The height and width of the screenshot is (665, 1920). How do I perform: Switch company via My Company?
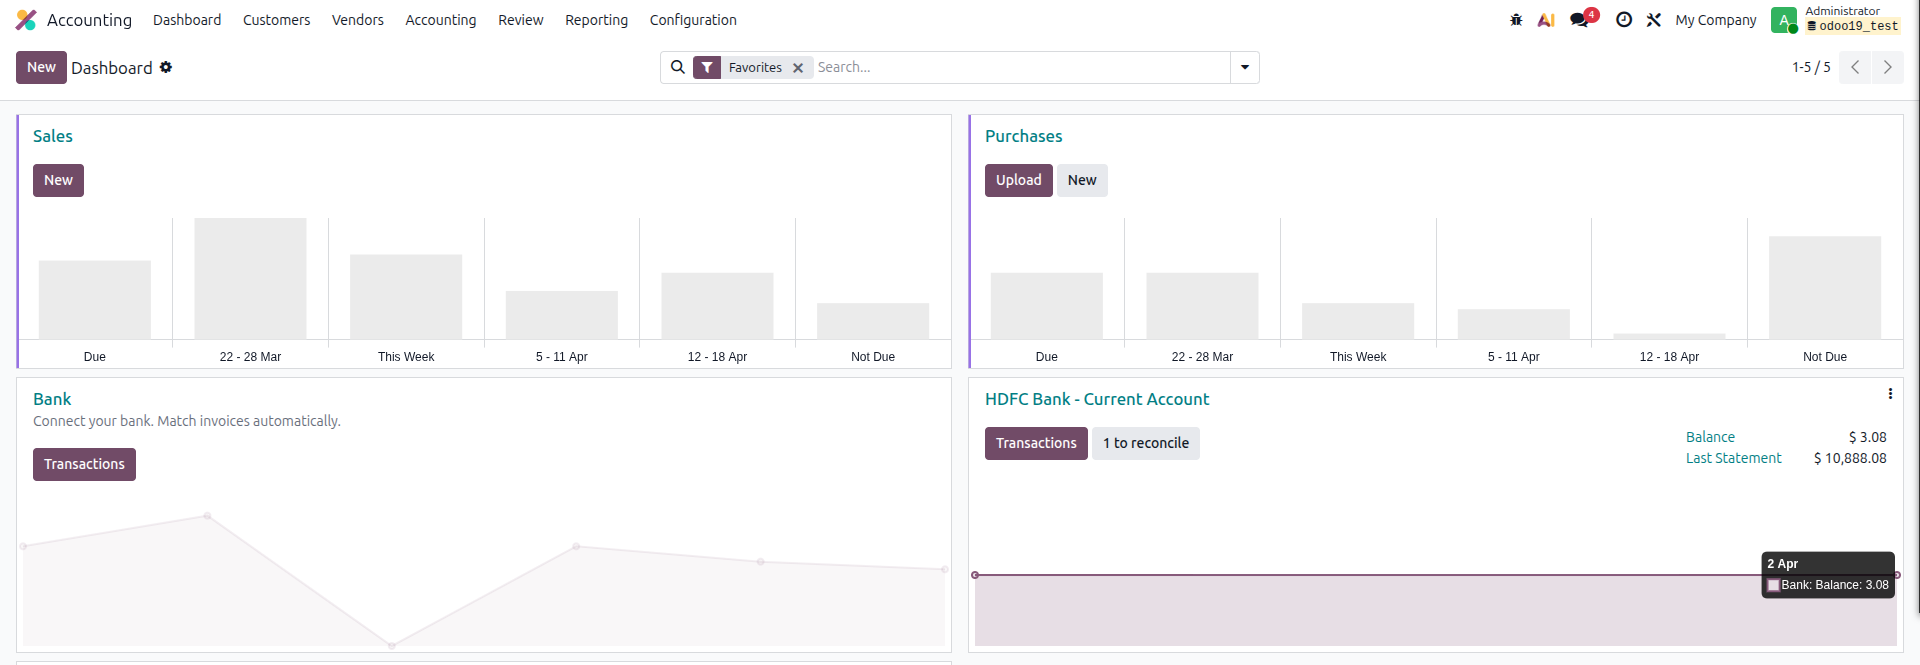pyautogui.click(x=1716, y=20)
